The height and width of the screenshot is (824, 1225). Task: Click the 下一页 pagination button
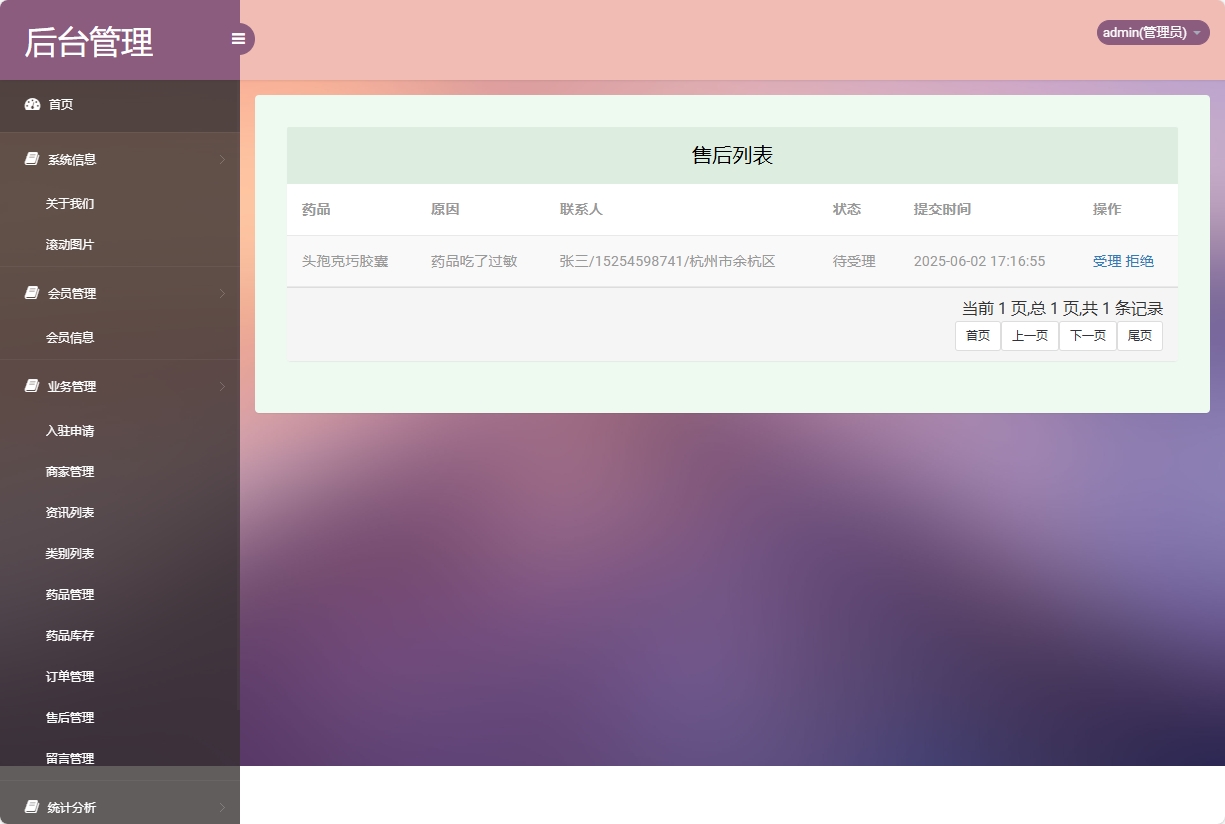[1087, 335]
